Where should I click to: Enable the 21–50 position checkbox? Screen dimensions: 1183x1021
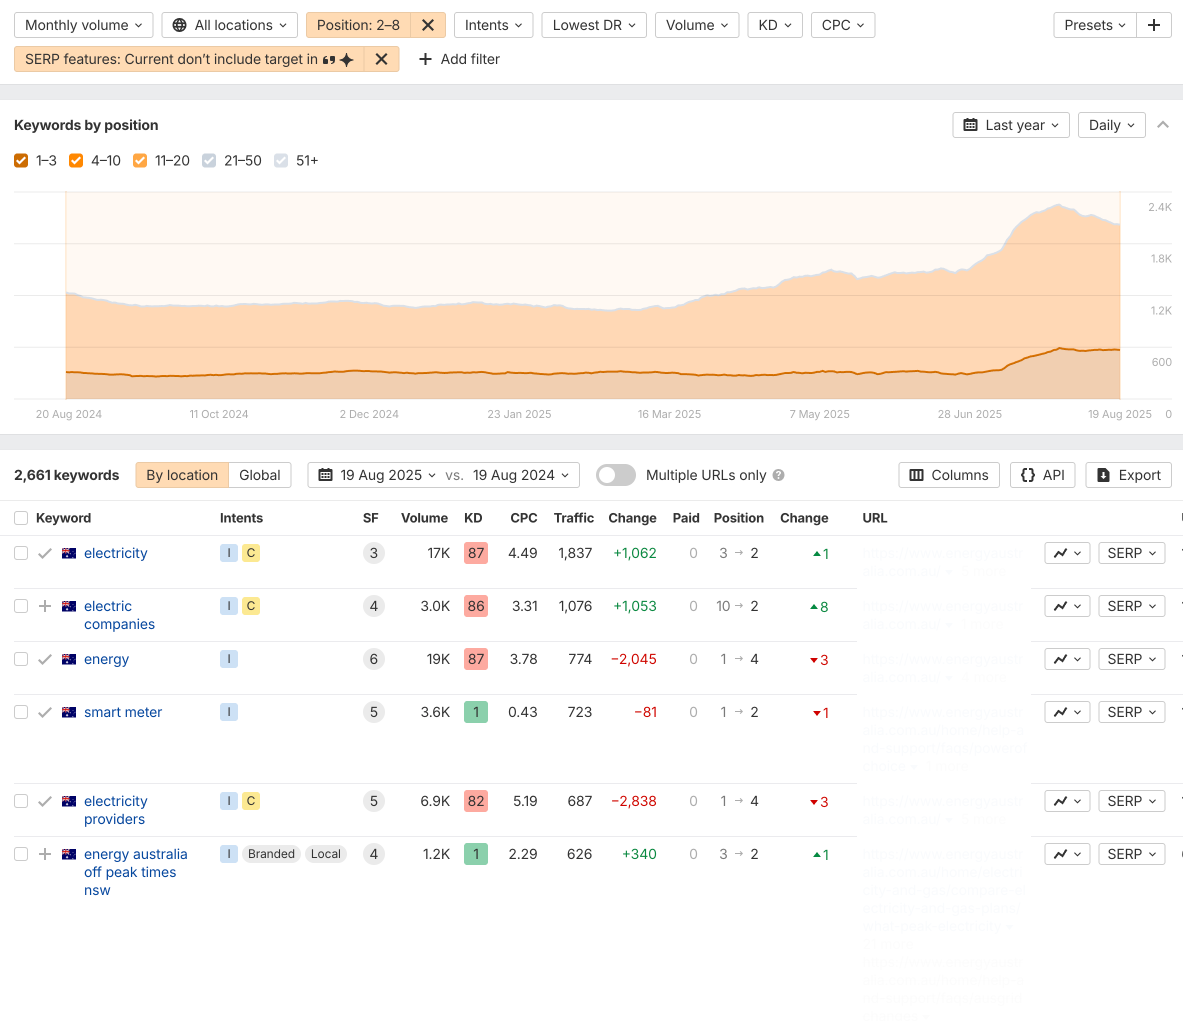209,161
